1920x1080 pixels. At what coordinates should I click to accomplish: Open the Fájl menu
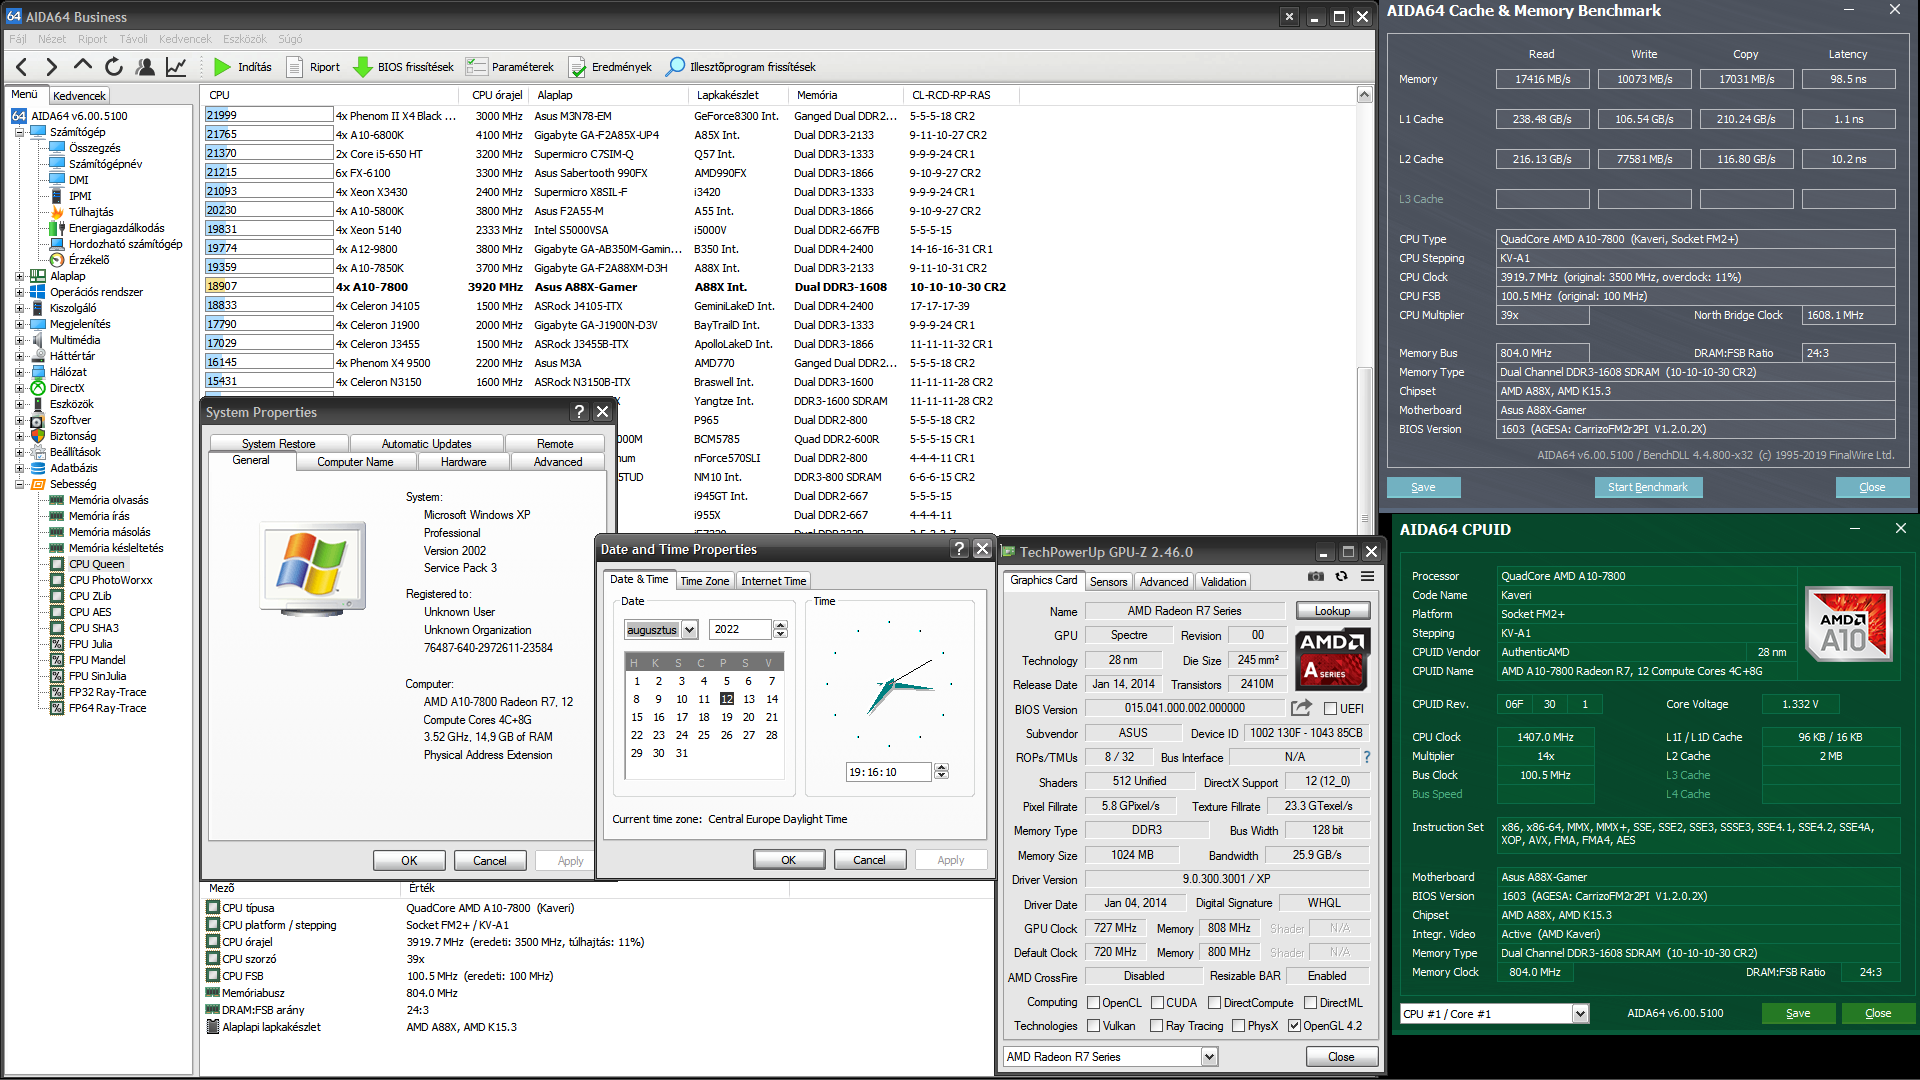pyautogui.click(x=18, y=39)
